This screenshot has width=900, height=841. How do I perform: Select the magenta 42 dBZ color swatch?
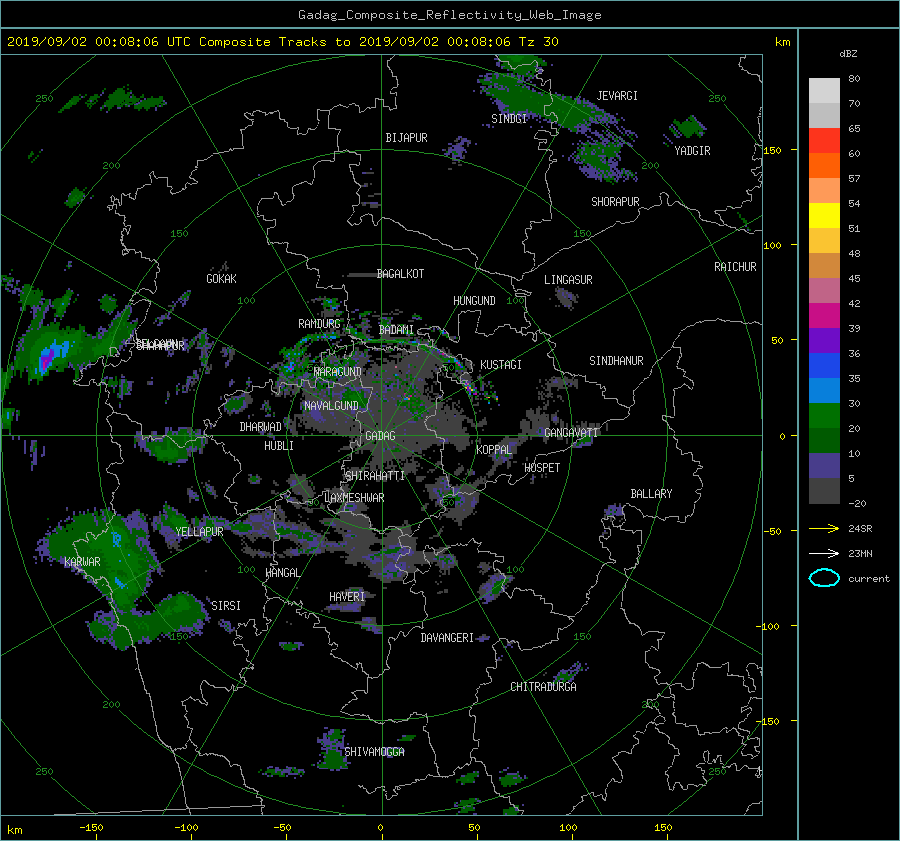824,316
